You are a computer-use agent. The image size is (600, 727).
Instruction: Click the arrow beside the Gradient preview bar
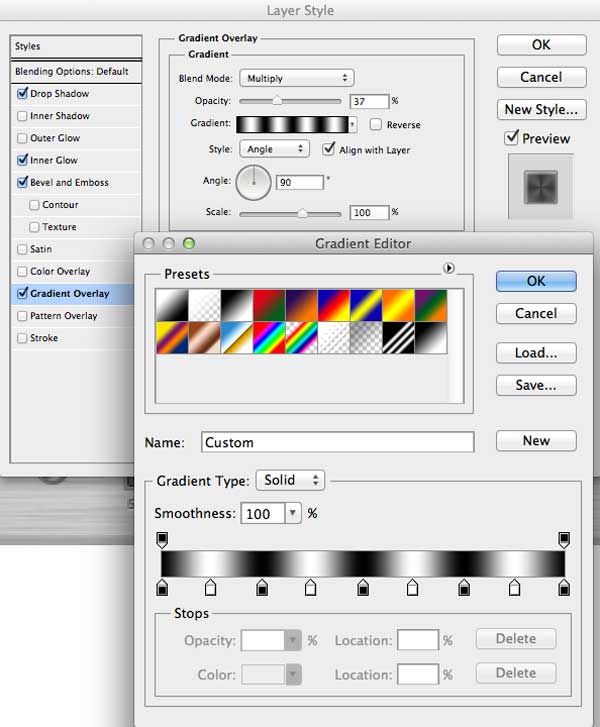coord(352,124)
